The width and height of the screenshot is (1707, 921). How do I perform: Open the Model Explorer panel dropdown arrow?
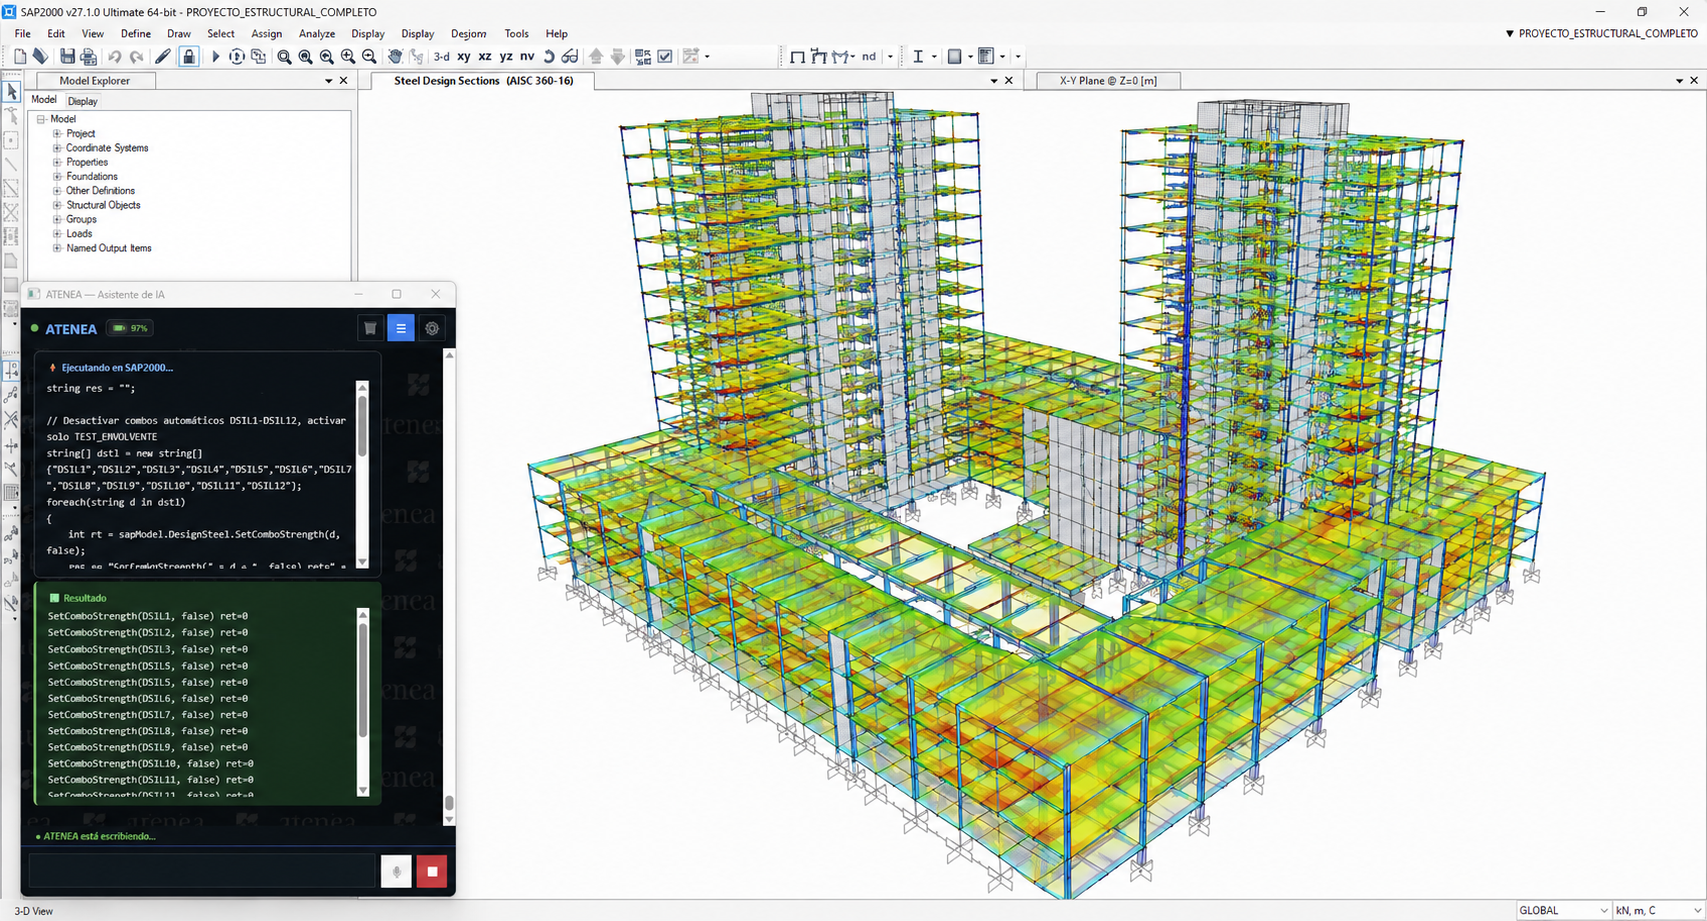(x=328, y=81)
